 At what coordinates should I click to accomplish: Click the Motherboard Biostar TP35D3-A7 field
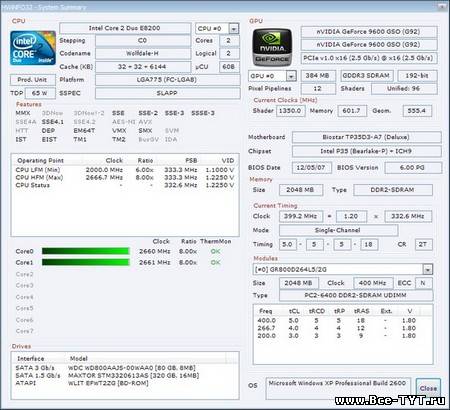point(366,137)
